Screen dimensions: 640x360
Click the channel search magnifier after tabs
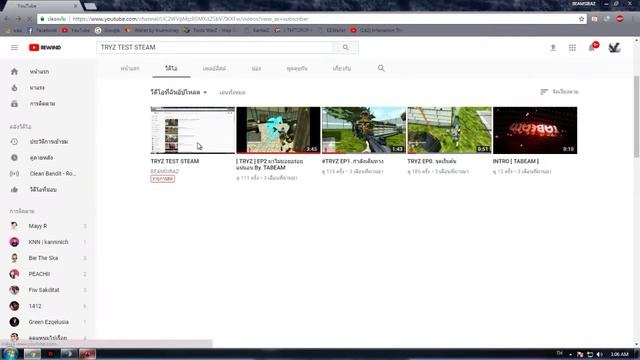381,68
